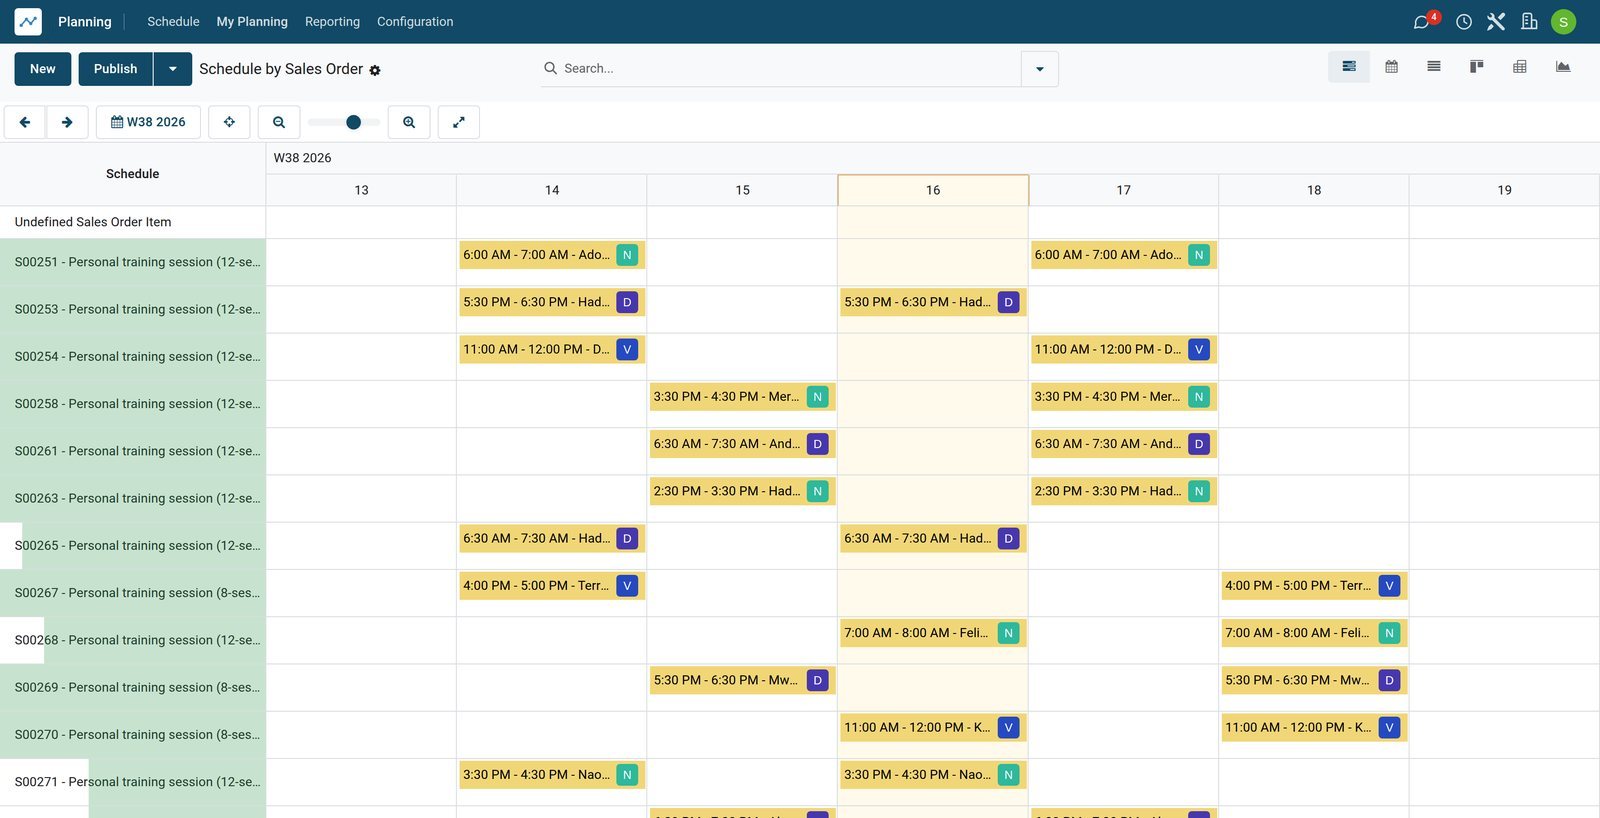Go to next week with right arrow
Viewport: 1600px width, 818px height.
pos(67,122)
